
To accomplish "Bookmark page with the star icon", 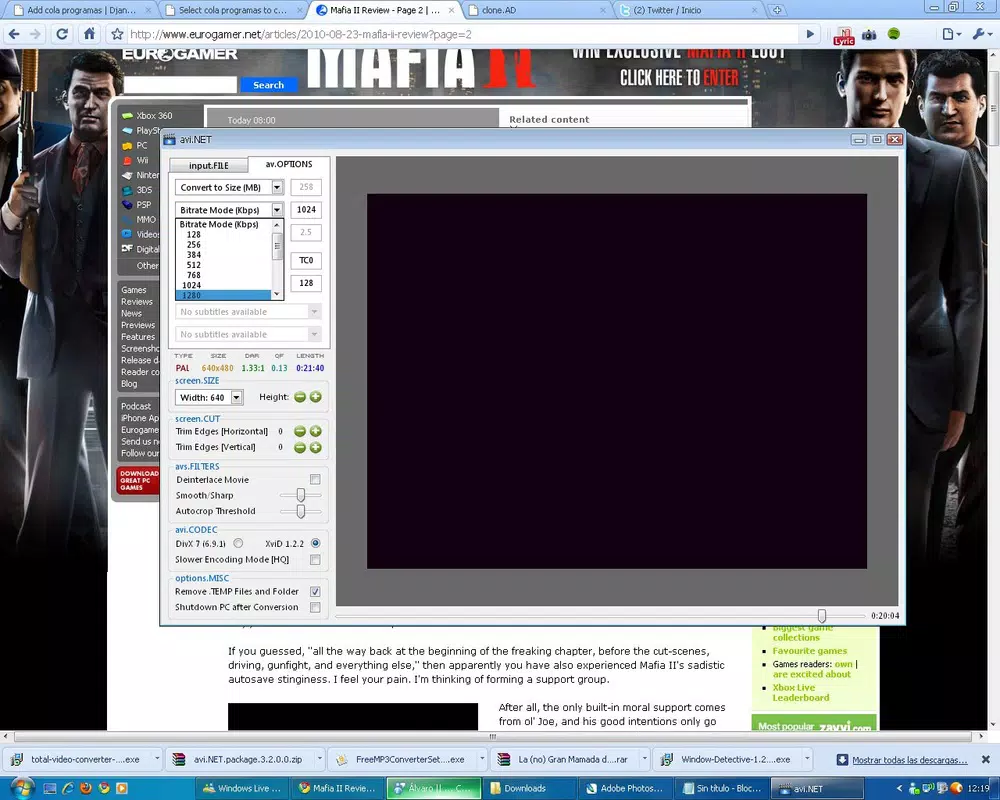I will point(117,34).
